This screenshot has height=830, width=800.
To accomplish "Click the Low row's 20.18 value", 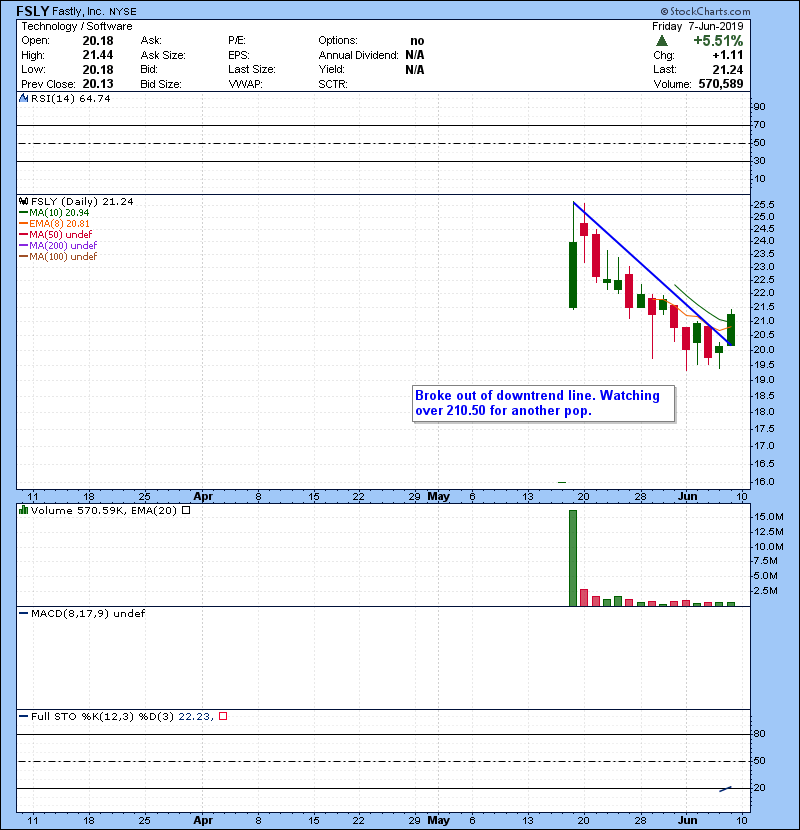I will (x=98, y=69).
